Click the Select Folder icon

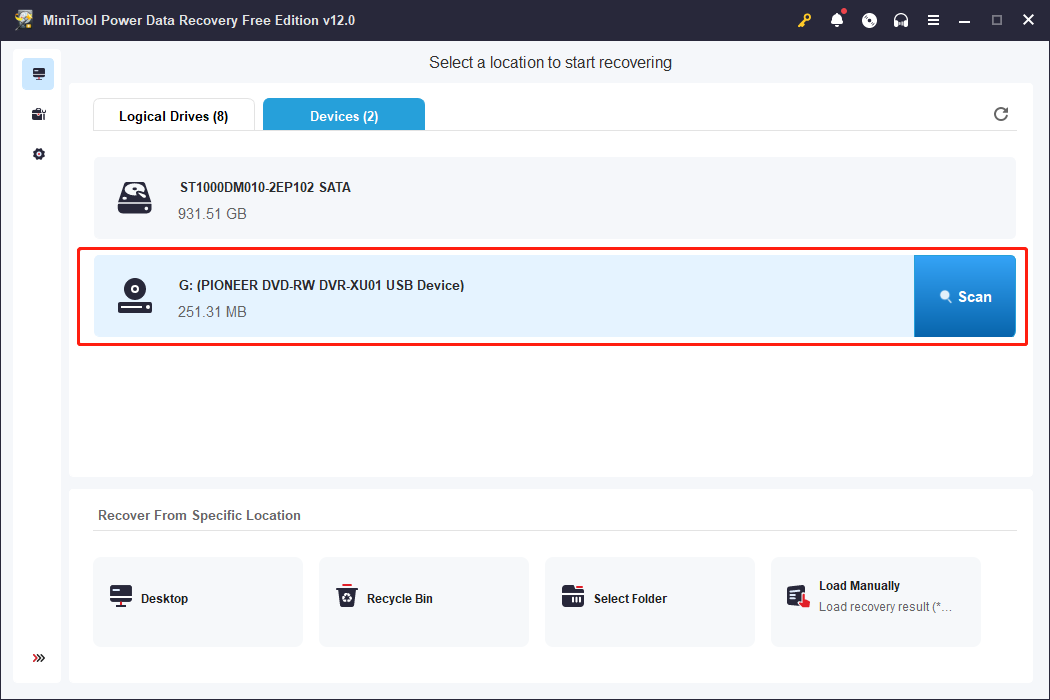click(x=573, y=596)
